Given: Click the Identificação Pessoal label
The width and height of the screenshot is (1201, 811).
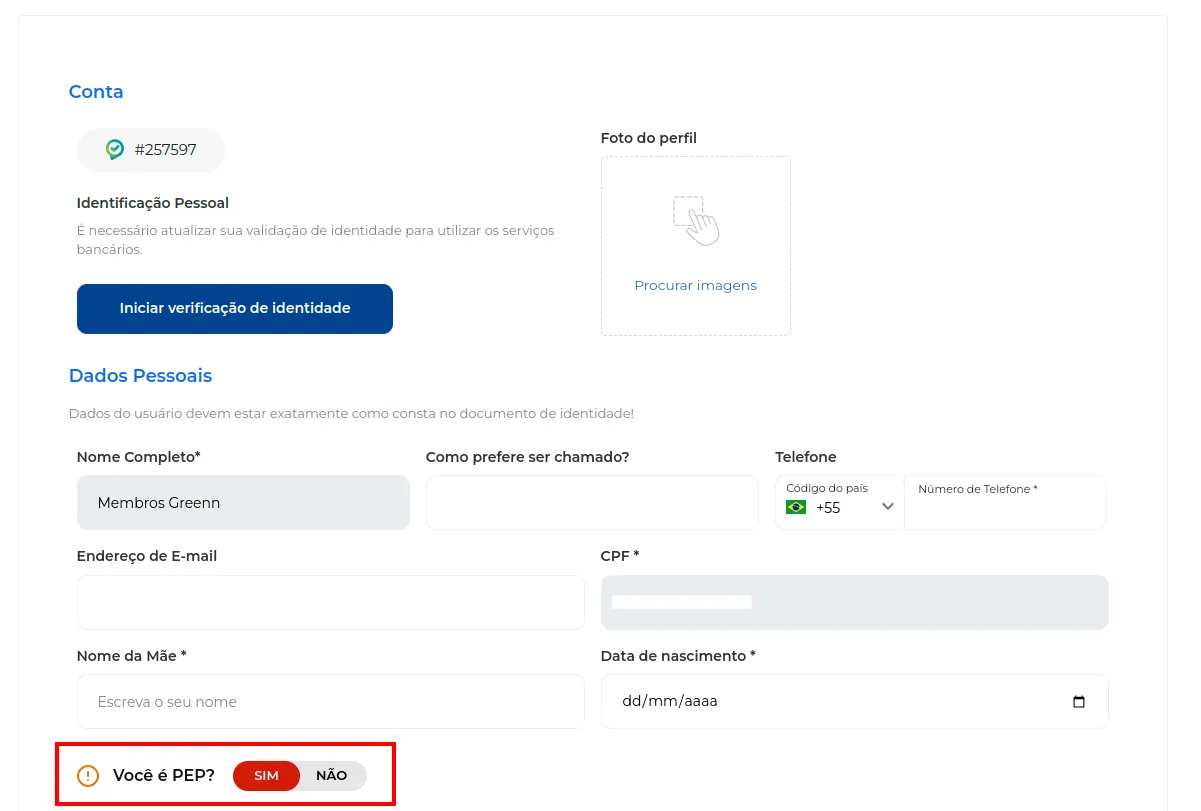Looking at the screenshot, I should (x=153, y=203).
